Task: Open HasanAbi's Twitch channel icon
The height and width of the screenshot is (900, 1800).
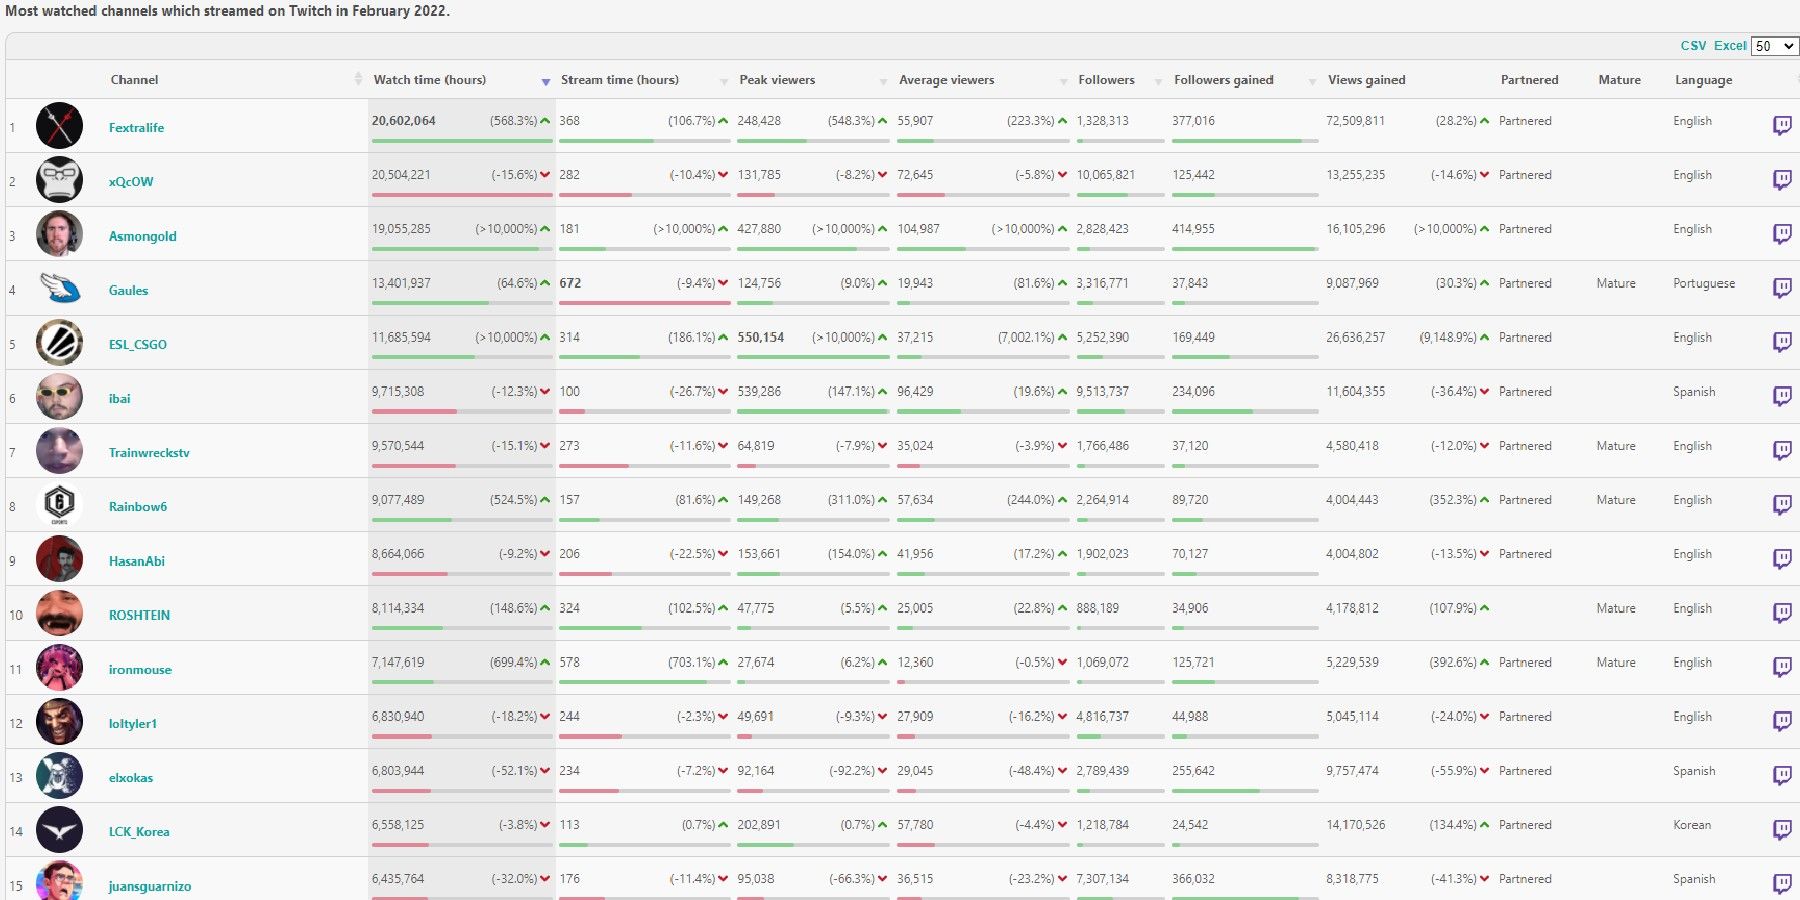Action: click(1782, 559)
